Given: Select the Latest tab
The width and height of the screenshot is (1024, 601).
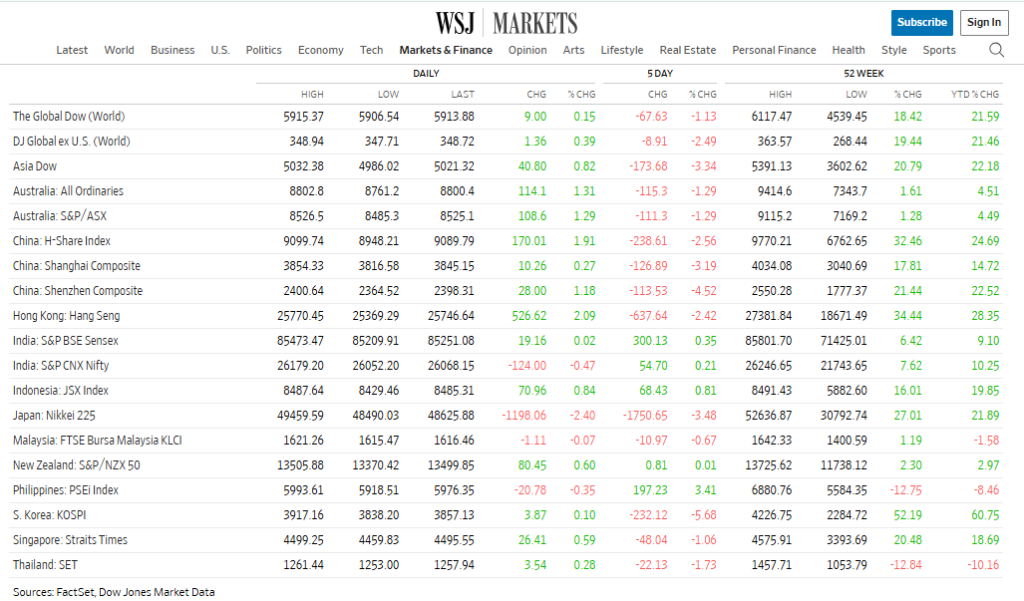Looking at the screenshot, I should [72, 49].
